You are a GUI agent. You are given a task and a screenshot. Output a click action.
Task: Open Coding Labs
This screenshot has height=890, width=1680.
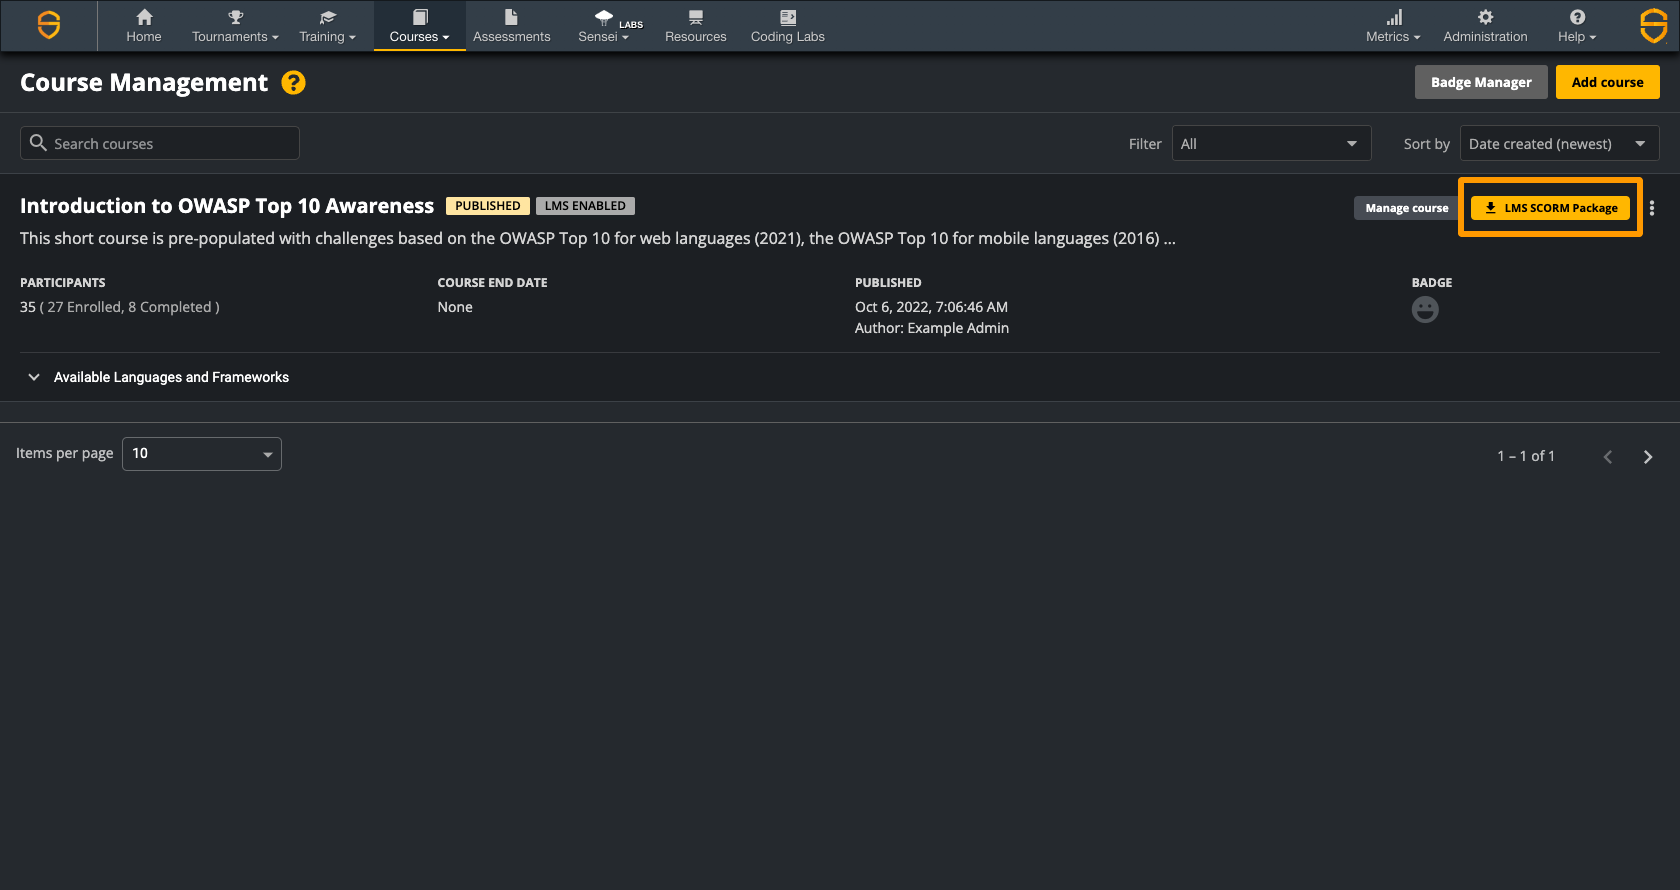788,26
